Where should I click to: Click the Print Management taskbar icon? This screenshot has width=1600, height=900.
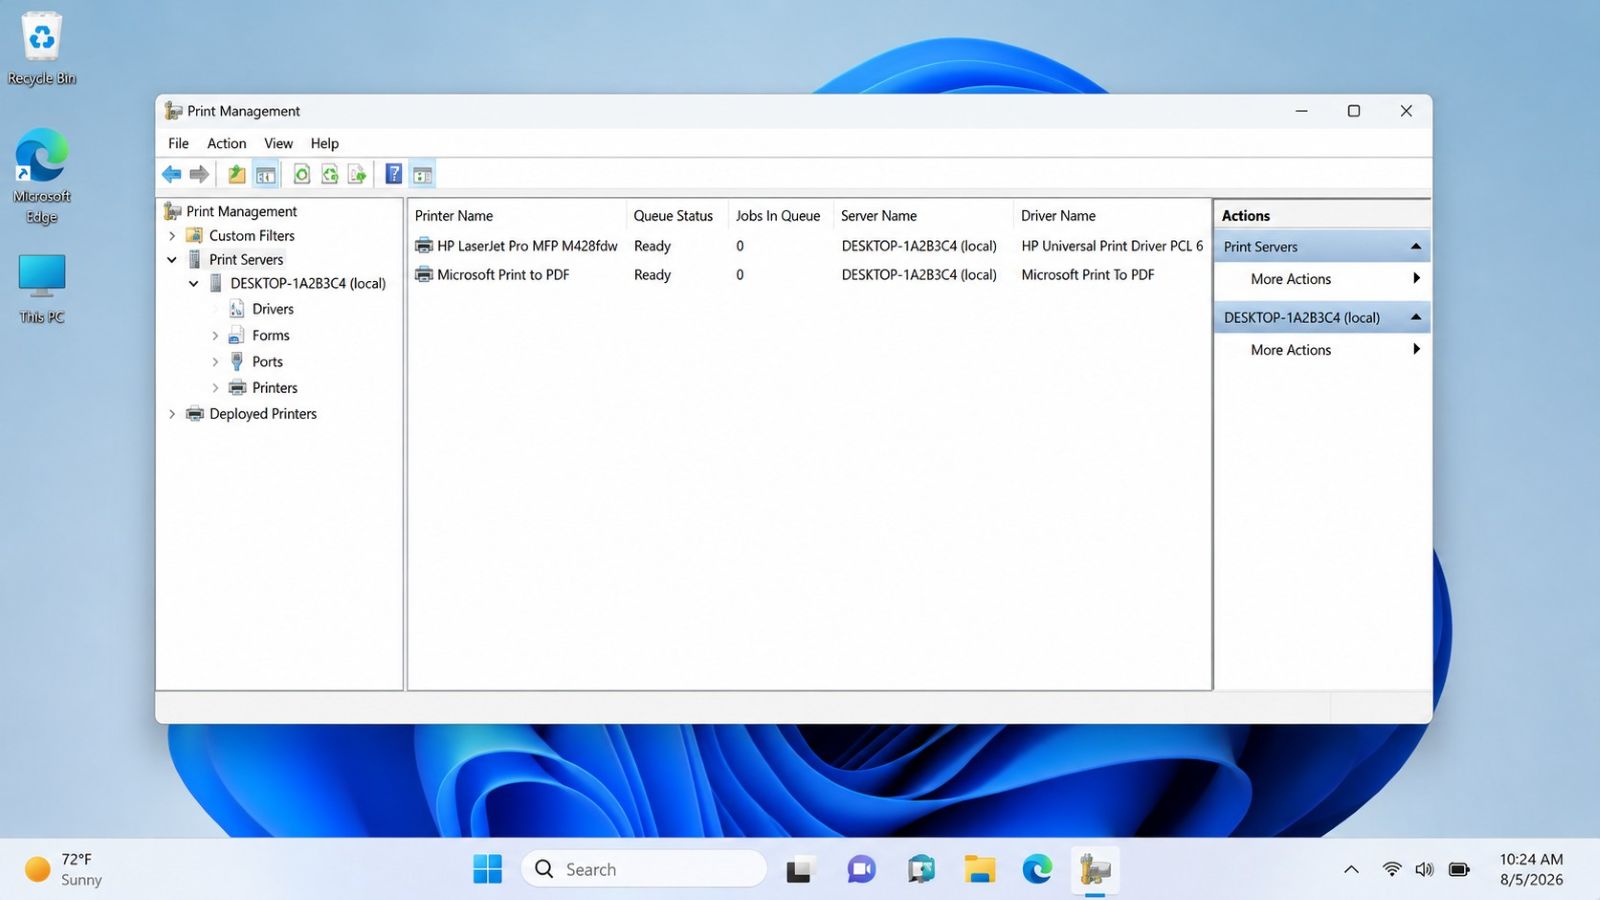click(x=1095, y=869)
